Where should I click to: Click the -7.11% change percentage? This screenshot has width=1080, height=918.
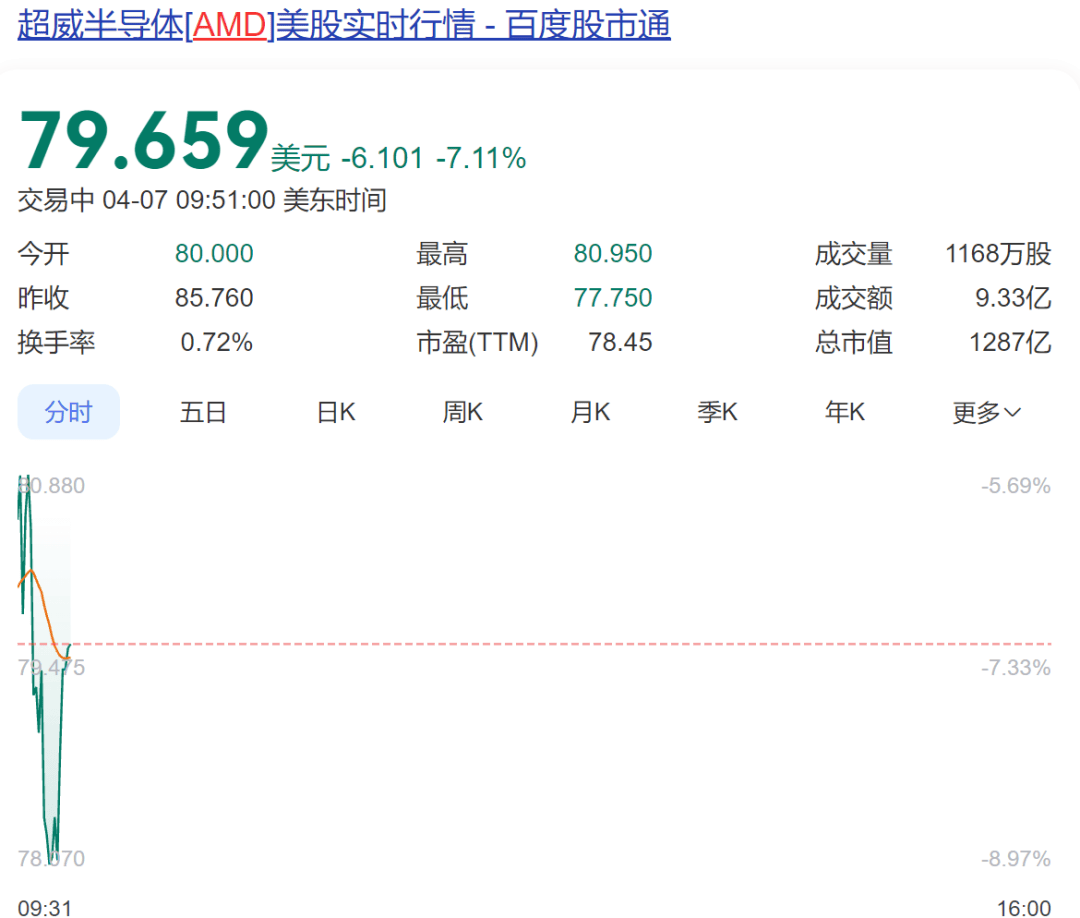(x=480, y=158)
